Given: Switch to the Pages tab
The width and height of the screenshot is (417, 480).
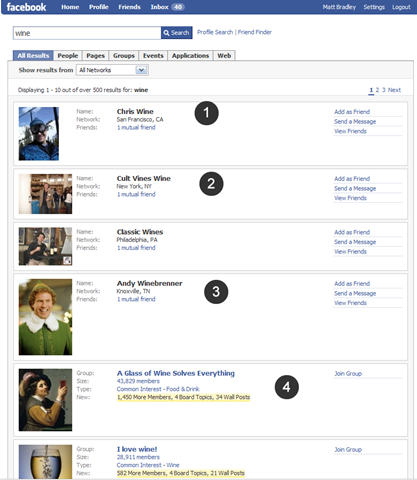Looking at the screenshot, I should pyautogui.click(x=95, y=56).
